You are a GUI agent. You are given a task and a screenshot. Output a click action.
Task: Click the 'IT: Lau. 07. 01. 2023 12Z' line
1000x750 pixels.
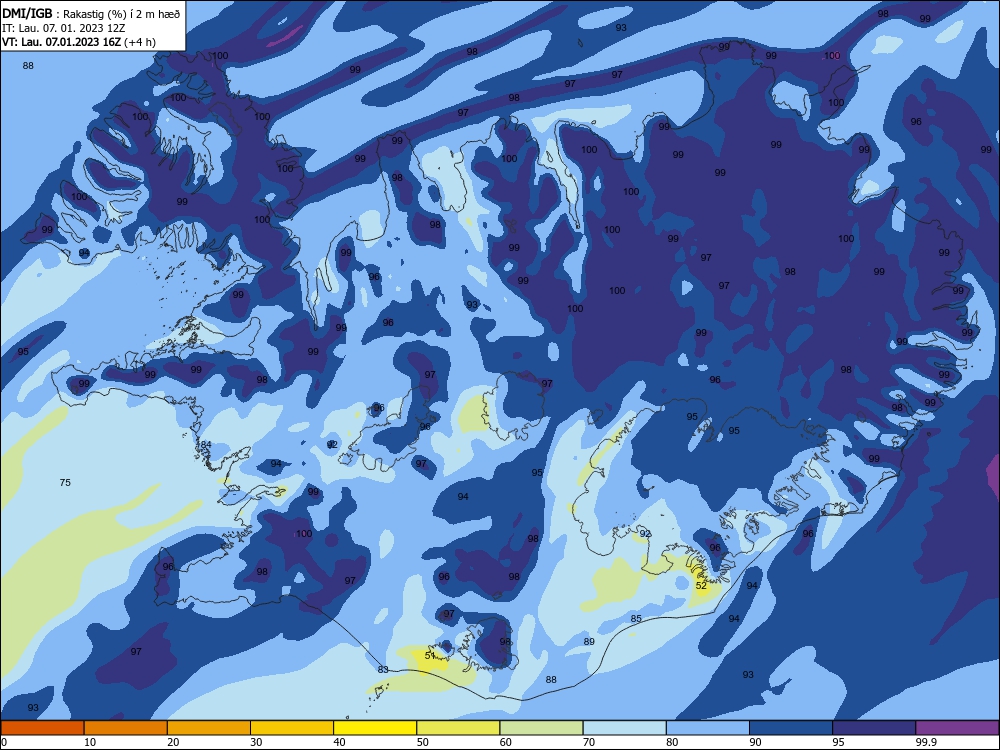pyautogui.click(x=64, y=28)
